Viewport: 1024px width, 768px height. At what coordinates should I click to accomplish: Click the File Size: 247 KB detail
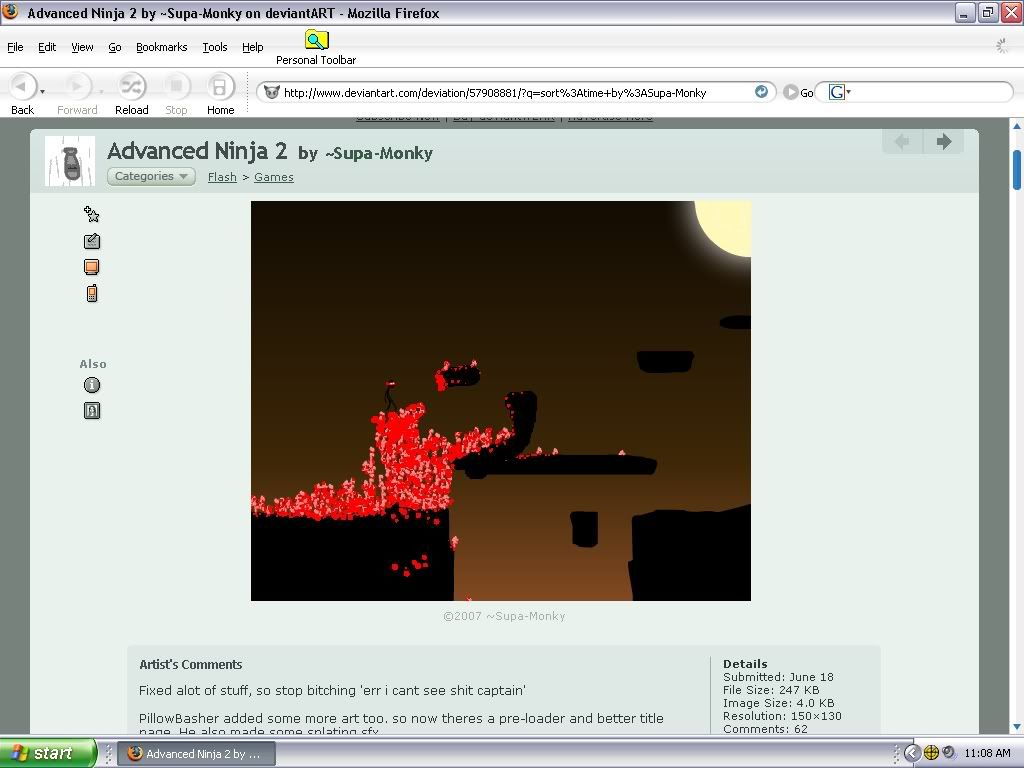tap(771, 690)
